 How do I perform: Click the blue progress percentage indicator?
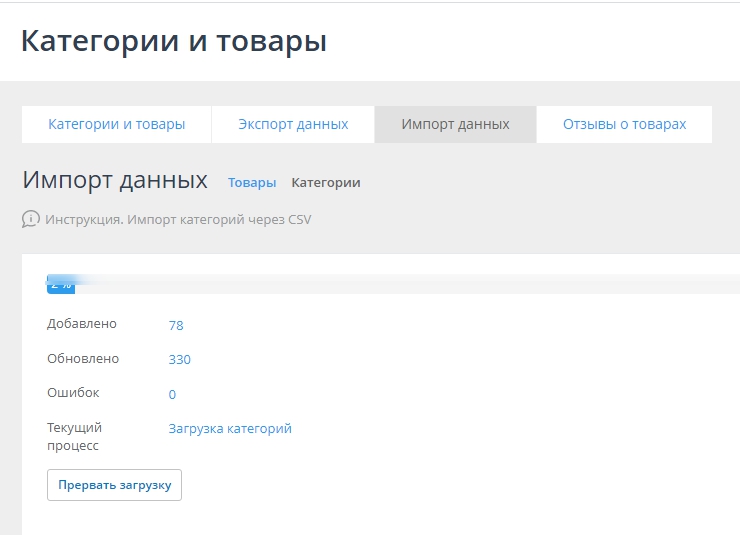61,284
